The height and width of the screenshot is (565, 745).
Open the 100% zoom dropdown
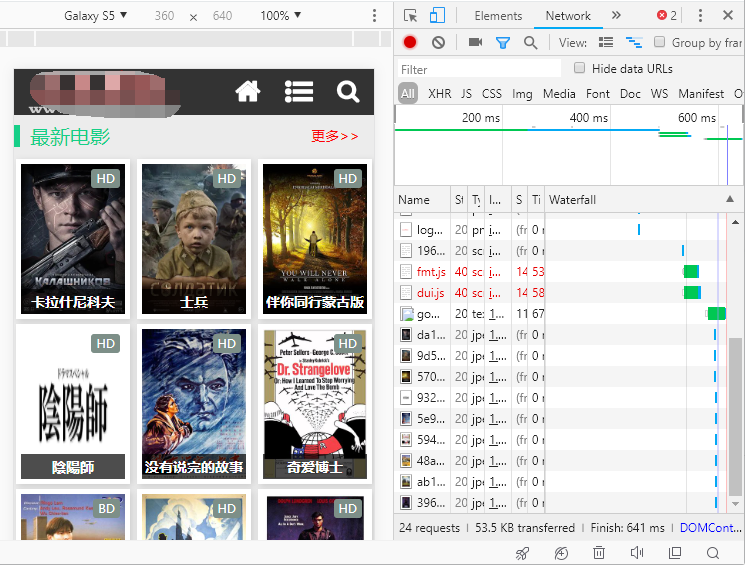click(280, 16)
